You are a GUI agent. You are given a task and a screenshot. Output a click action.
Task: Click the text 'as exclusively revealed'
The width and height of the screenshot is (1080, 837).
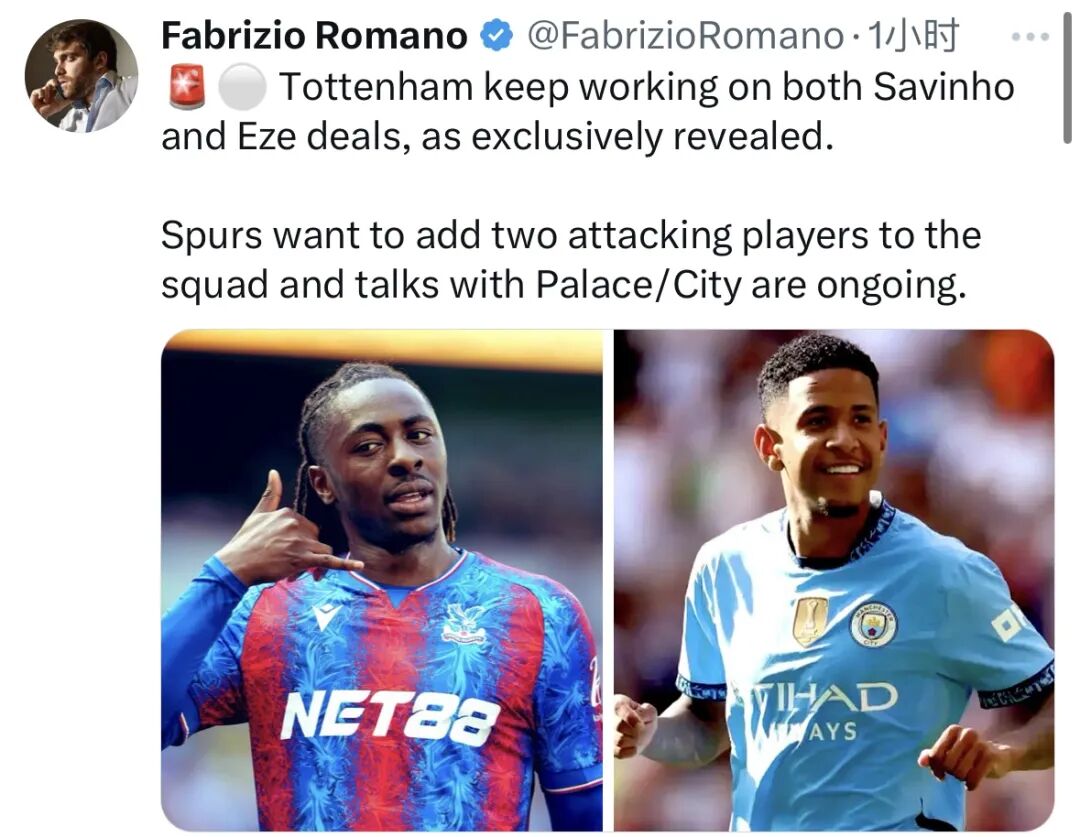pos(622,136)
